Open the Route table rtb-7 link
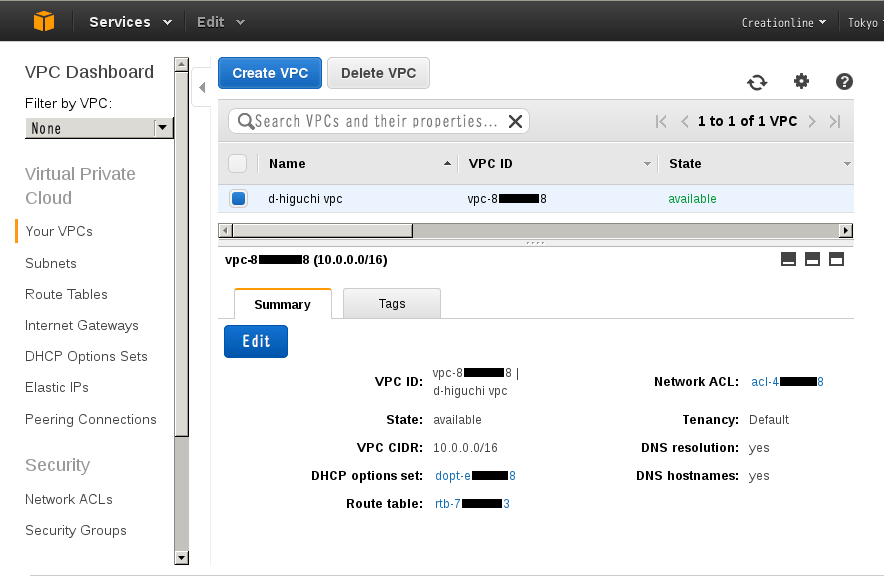This screenshot has width=884, height=576. [x=472, y=504]
